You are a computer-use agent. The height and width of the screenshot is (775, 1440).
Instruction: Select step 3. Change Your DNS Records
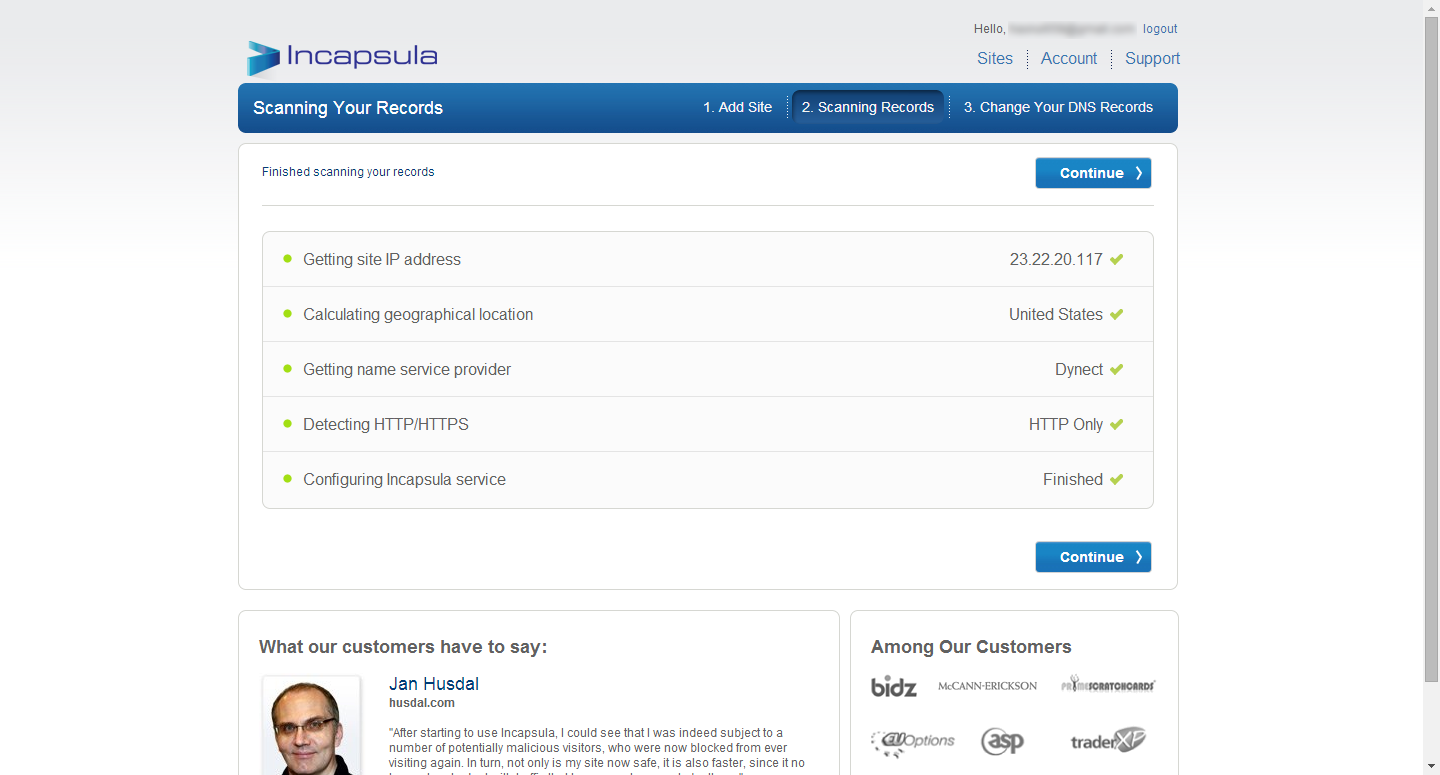click(1058, 107)
